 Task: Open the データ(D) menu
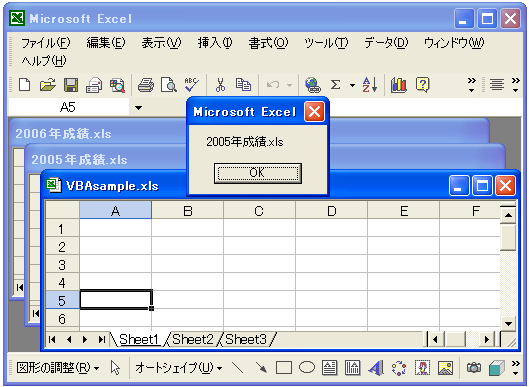[386, 43]
